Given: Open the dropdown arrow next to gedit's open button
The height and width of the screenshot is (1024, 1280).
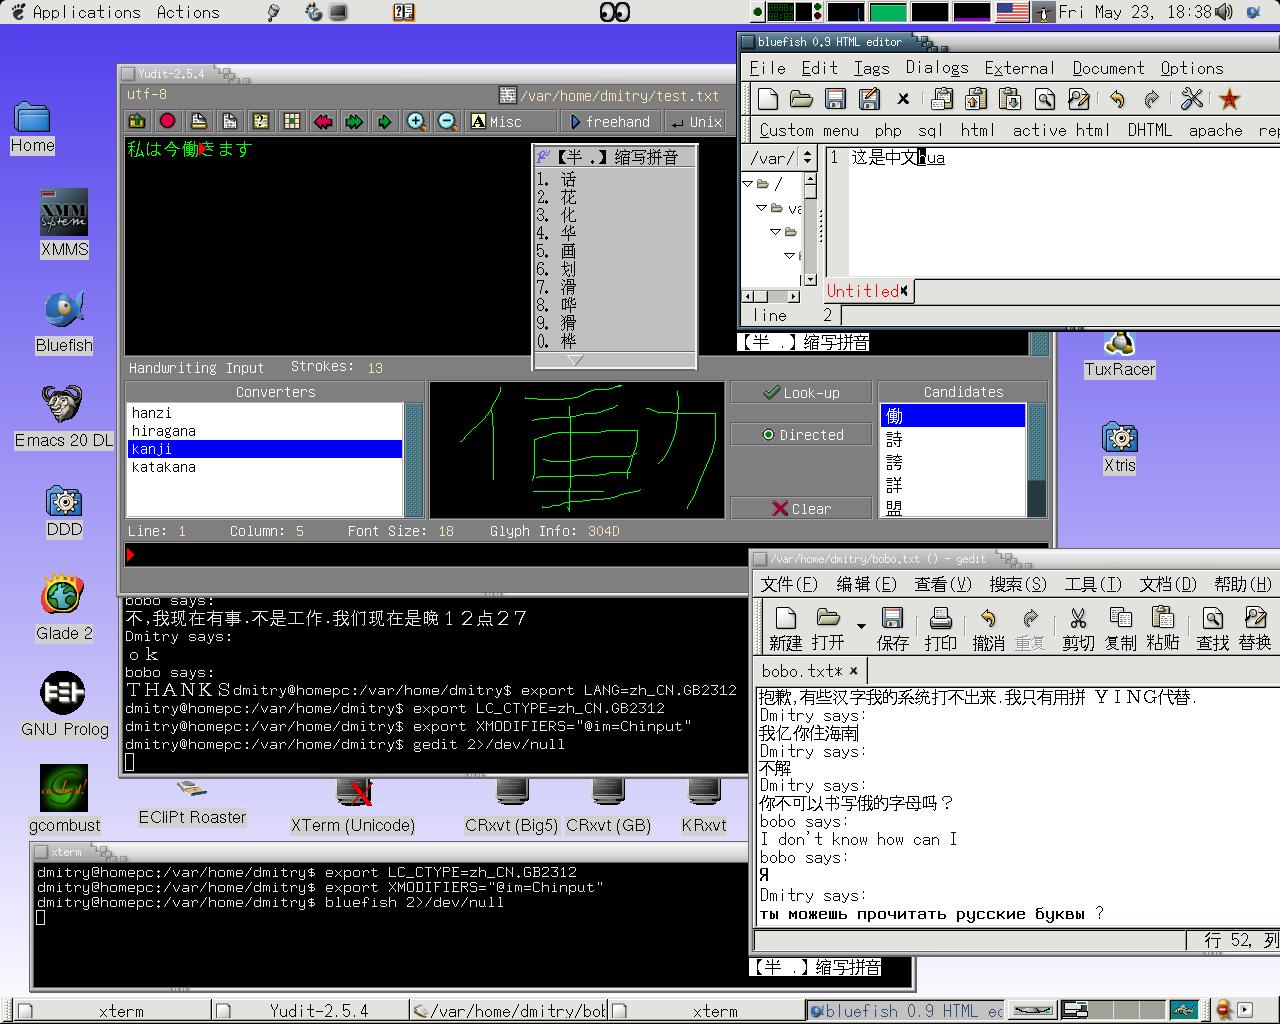Looking at the screenshot, I should (x=861, y=626).
